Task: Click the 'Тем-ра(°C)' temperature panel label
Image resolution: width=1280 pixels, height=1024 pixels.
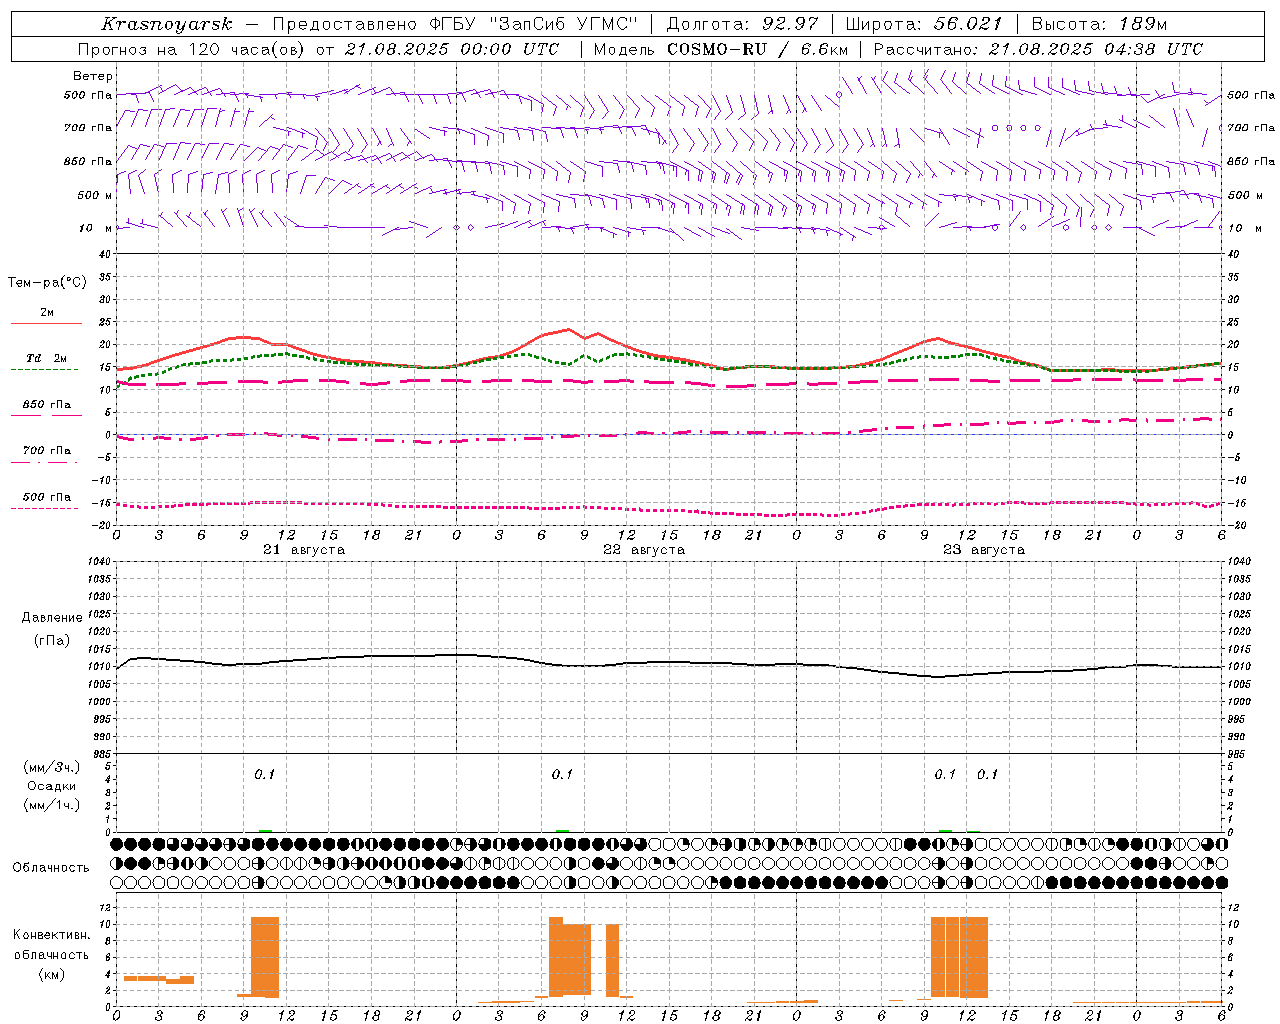Action: click(x=47, y=283)
